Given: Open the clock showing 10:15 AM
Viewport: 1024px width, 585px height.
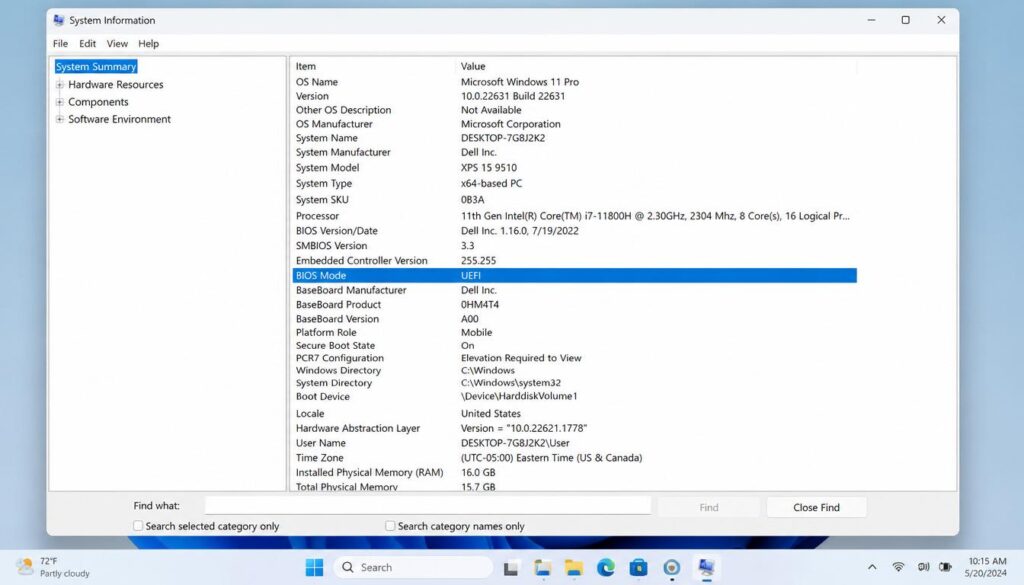Looking at the screenshot, I should tap(987, 567).
